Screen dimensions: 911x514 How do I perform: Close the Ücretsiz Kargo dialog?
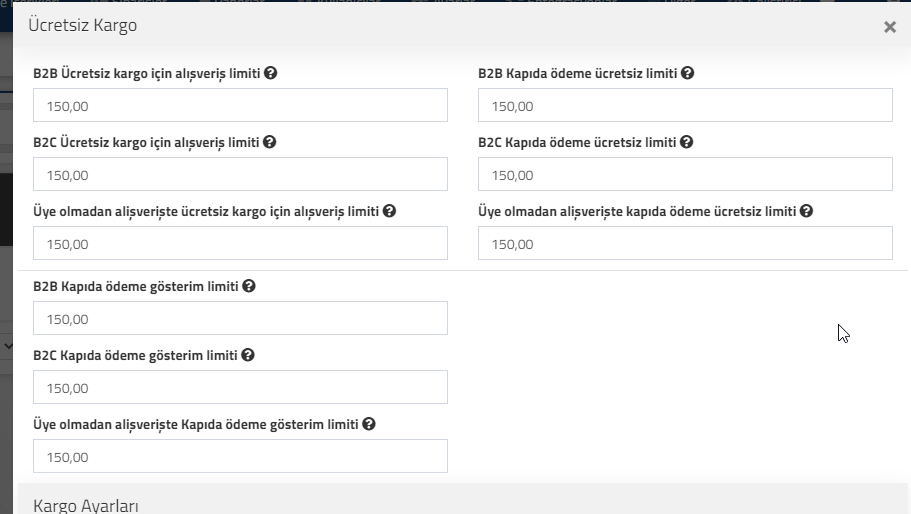pos(890,27)
